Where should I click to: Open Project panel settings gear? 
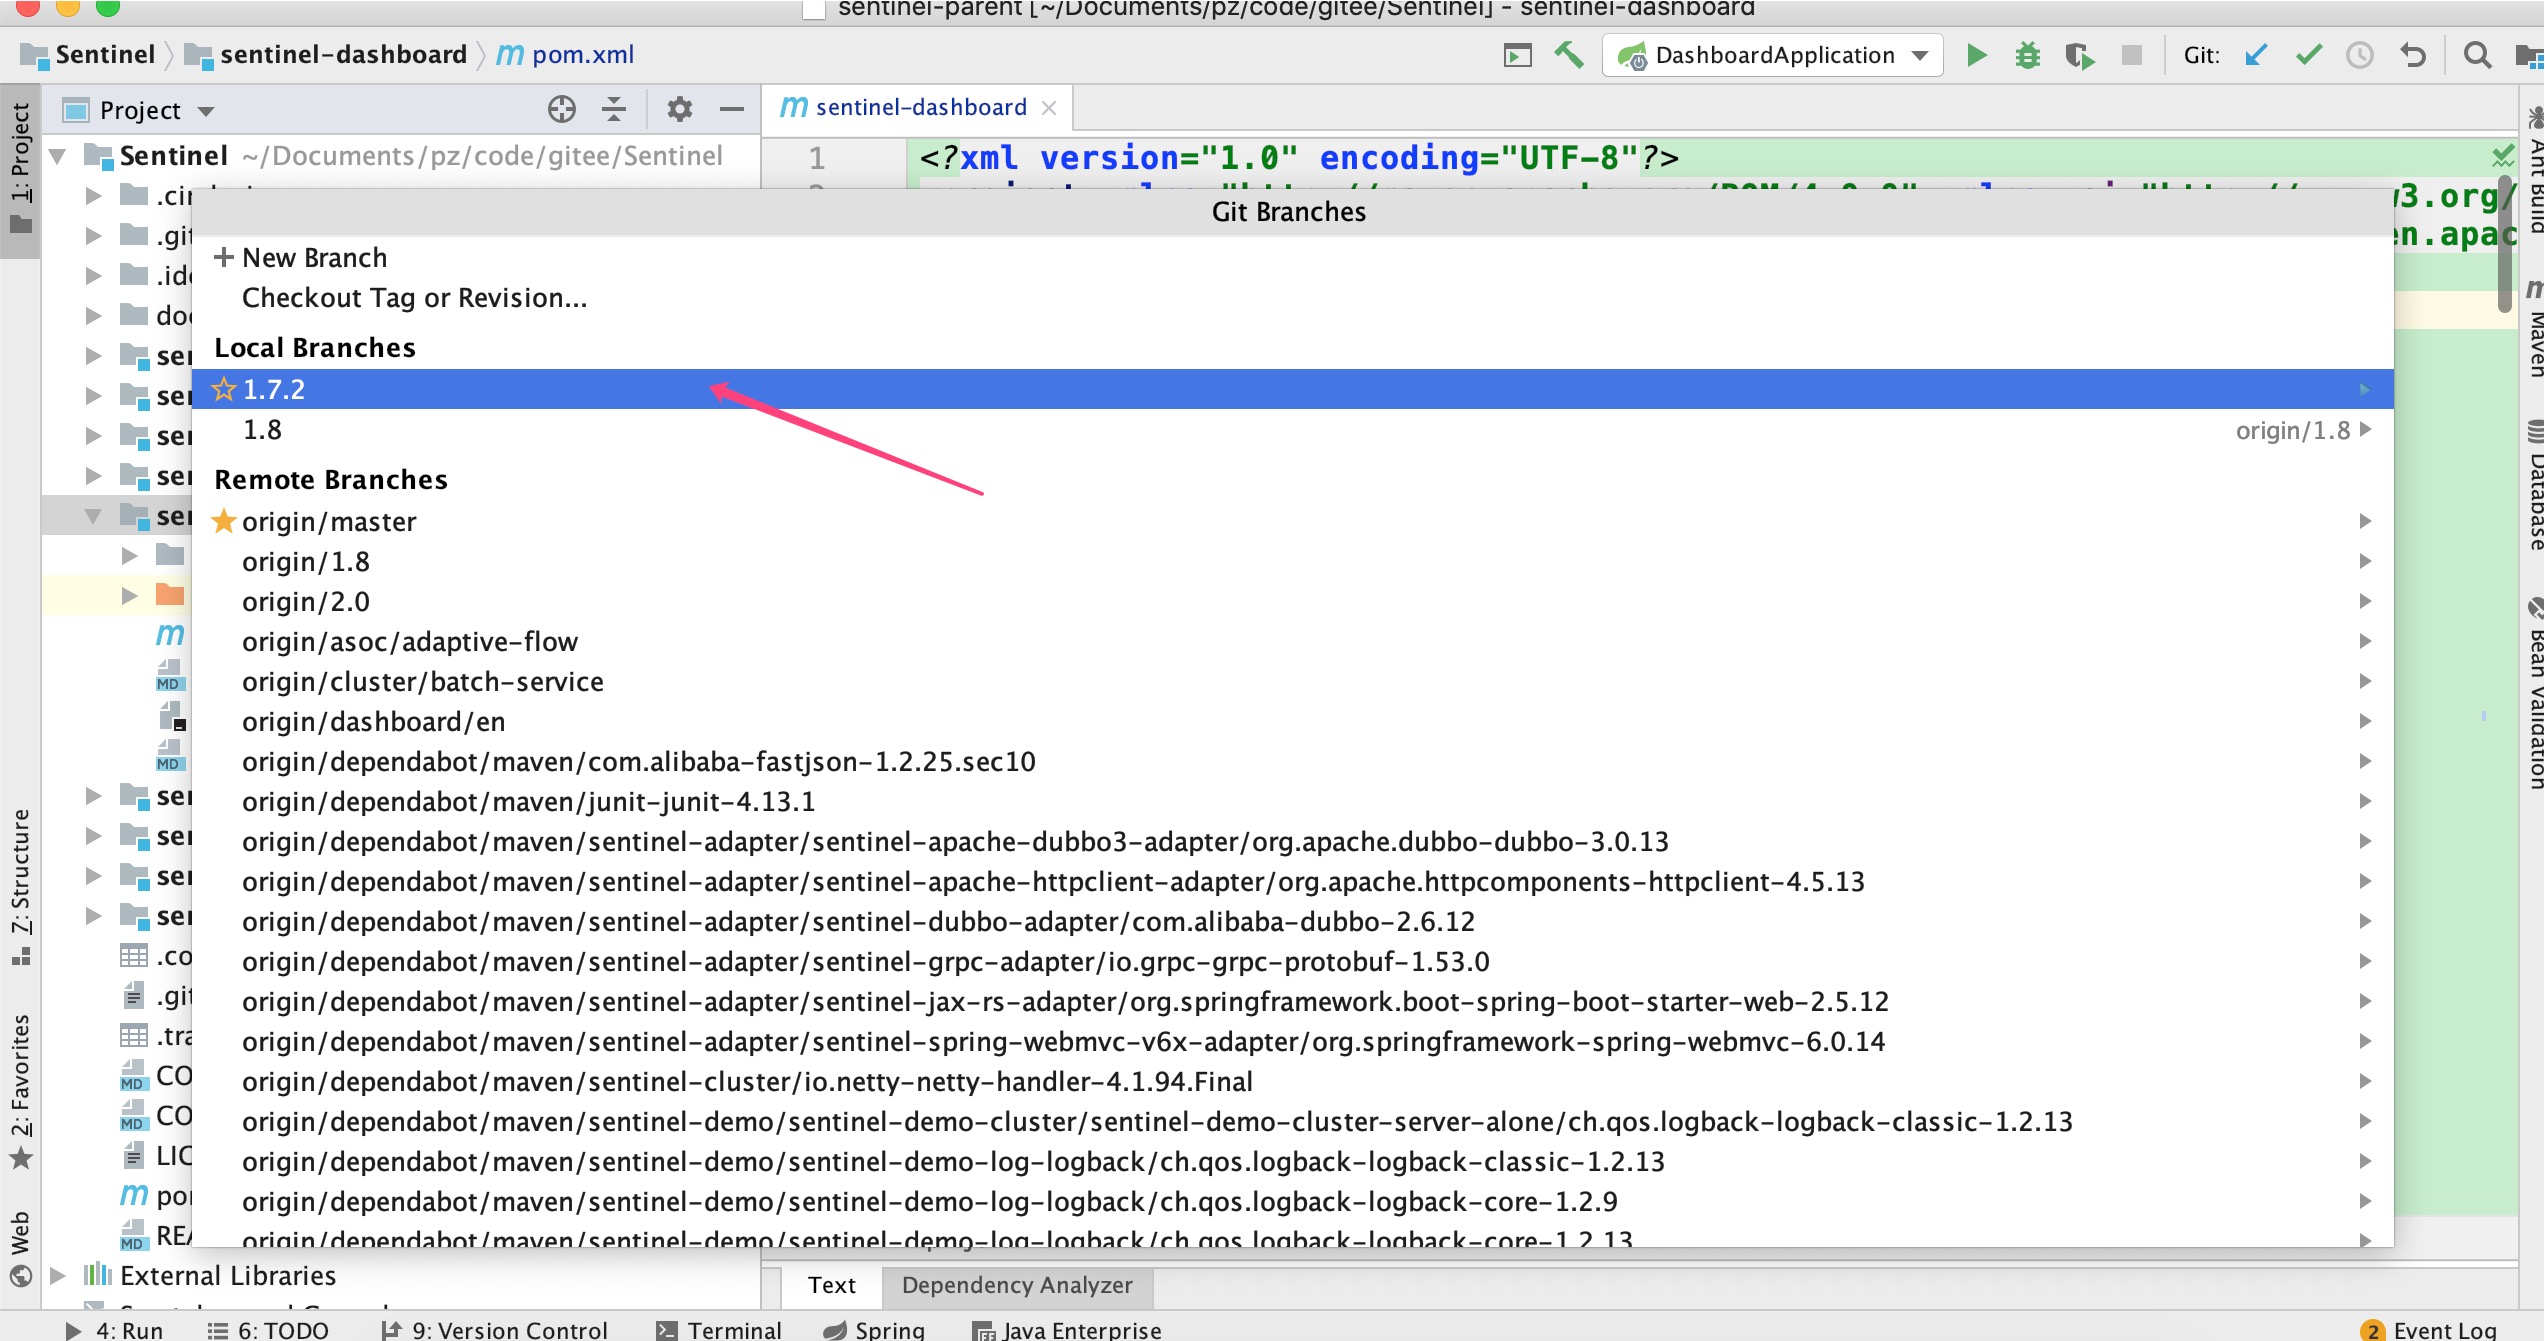click(680, 109)
